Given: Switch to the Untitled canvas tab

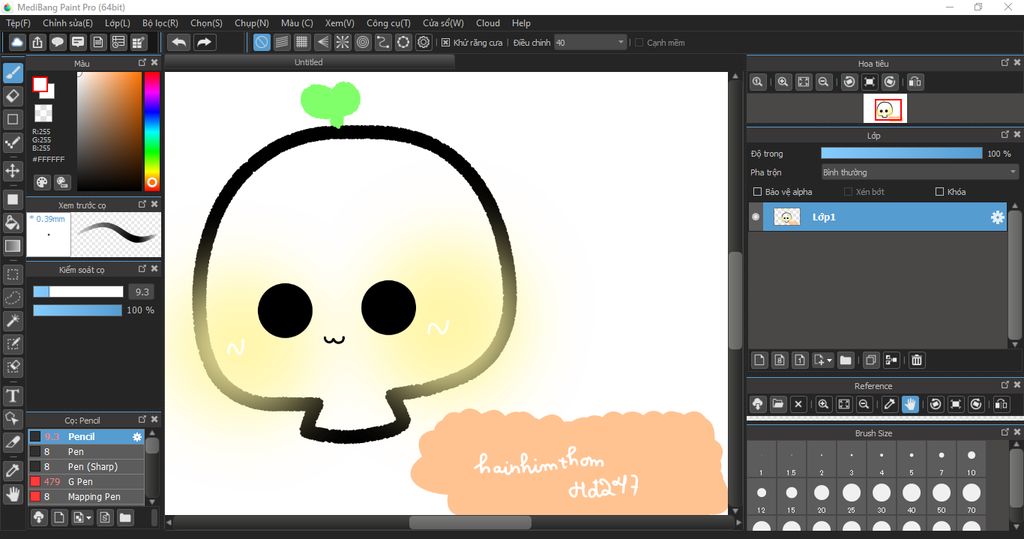Looking at the screenshot, I should [x=309, y=62].
